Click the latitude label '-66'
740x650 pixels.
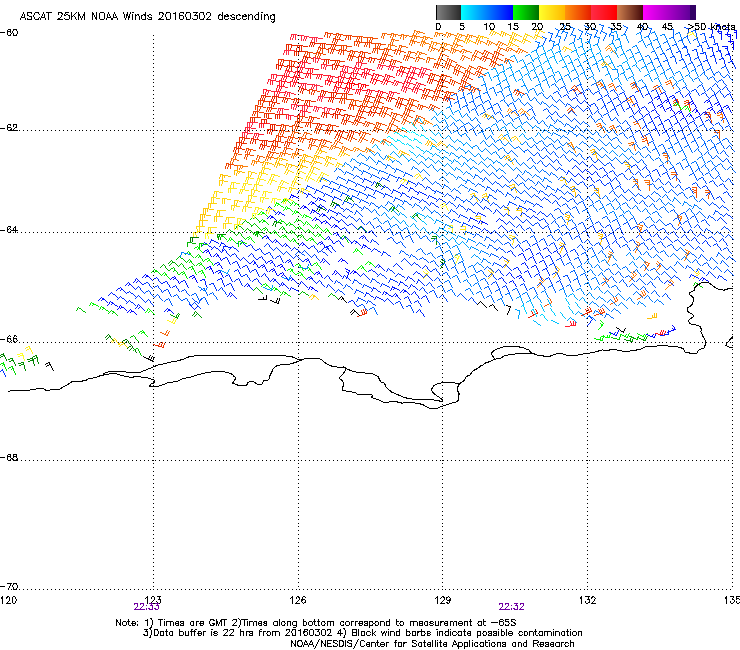click(x=9, y=340)
